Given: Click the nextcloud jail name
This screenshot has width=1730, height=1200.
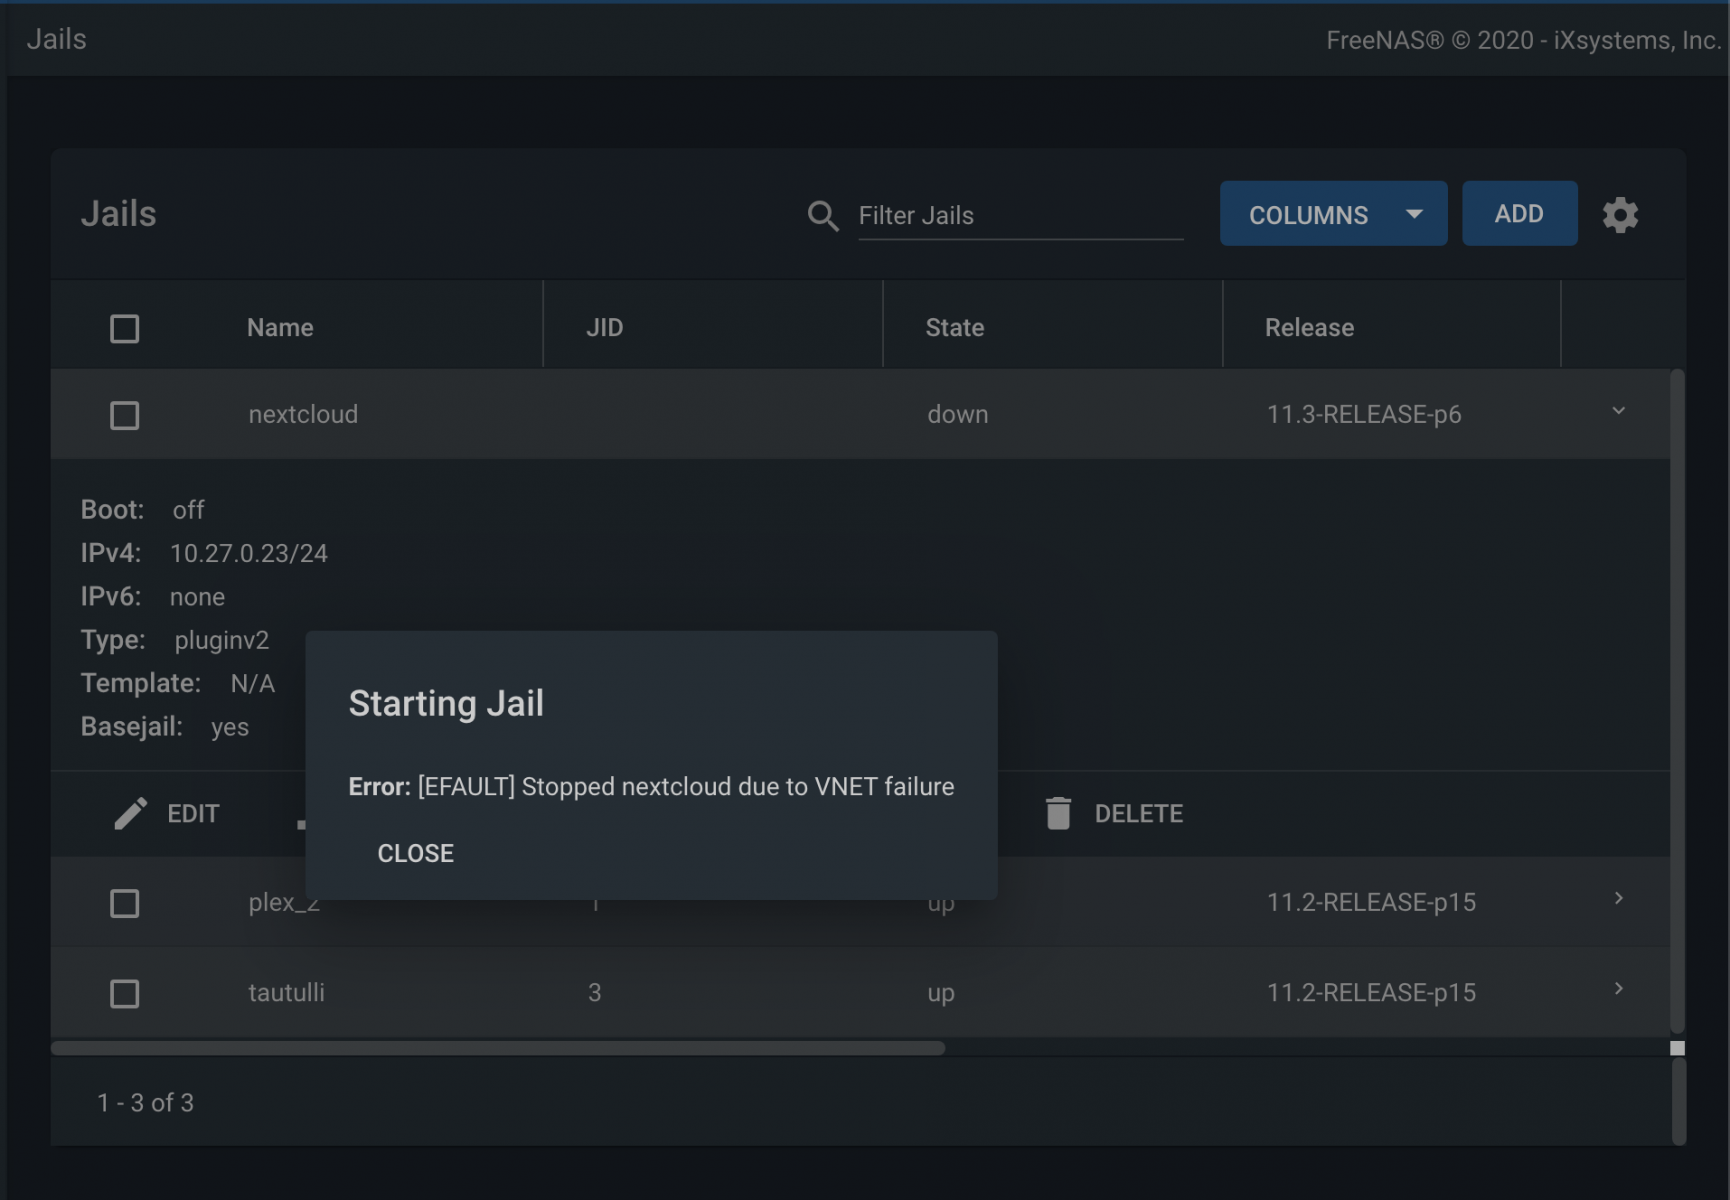Looking at the screenshot, I should point(303,414).
